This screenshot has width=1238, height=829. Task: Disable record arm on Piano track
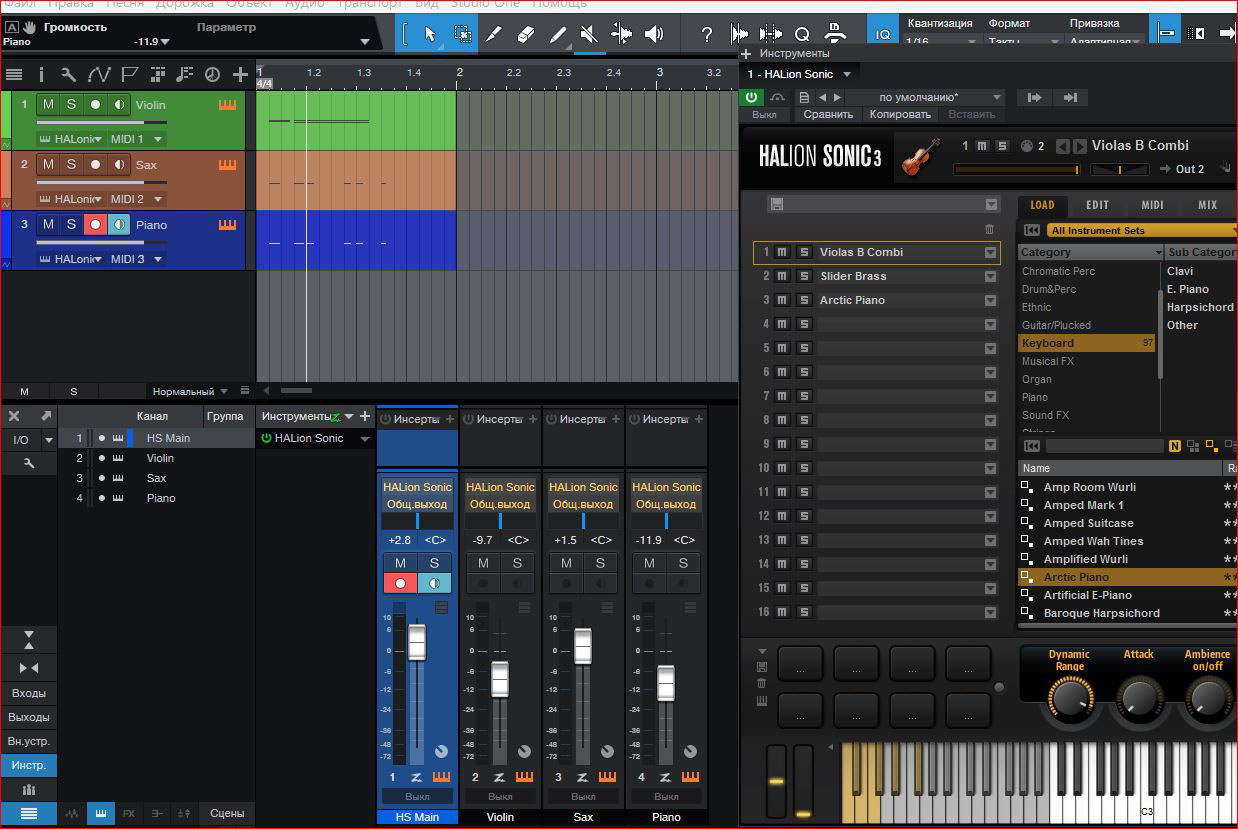coord(95,225)
